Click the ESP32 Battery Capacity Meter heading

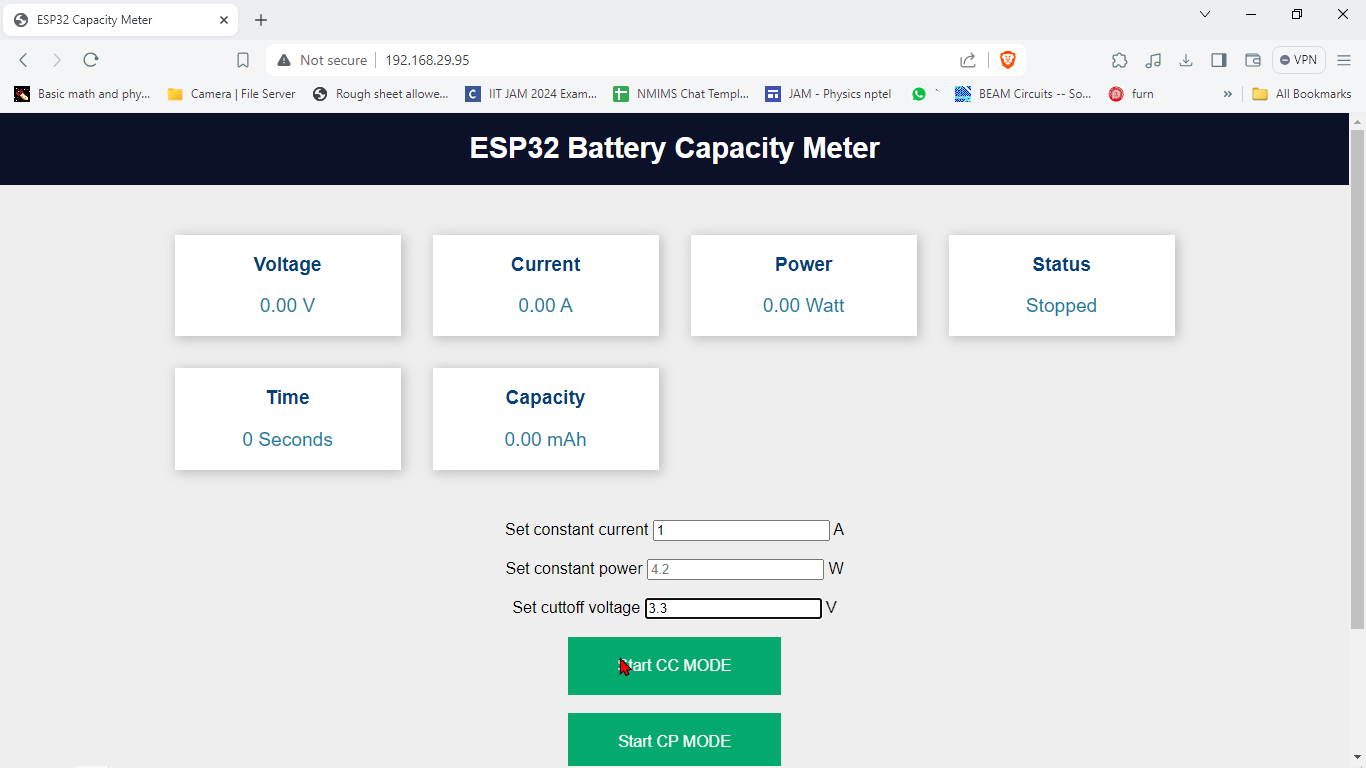(675, 148)
